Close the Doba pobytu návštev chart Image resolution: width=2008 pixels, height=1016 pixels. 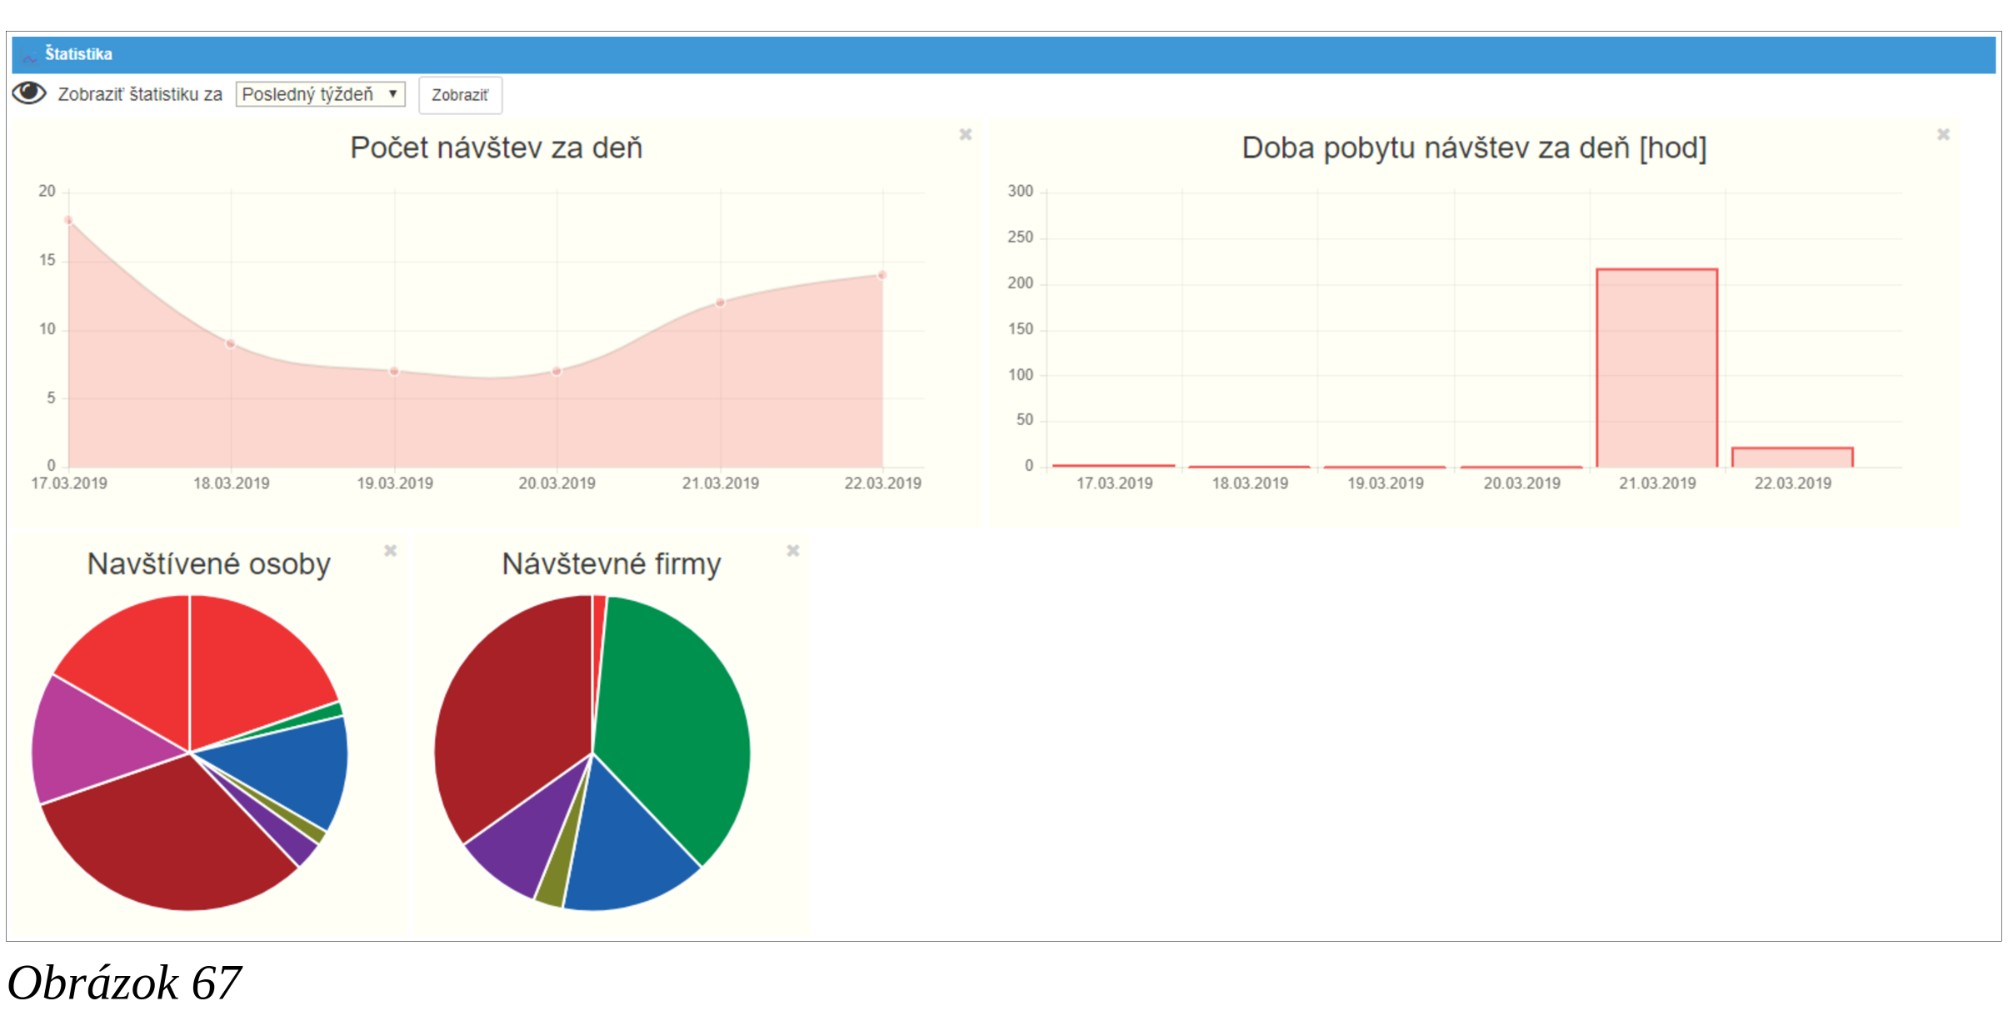point(1943,134)
